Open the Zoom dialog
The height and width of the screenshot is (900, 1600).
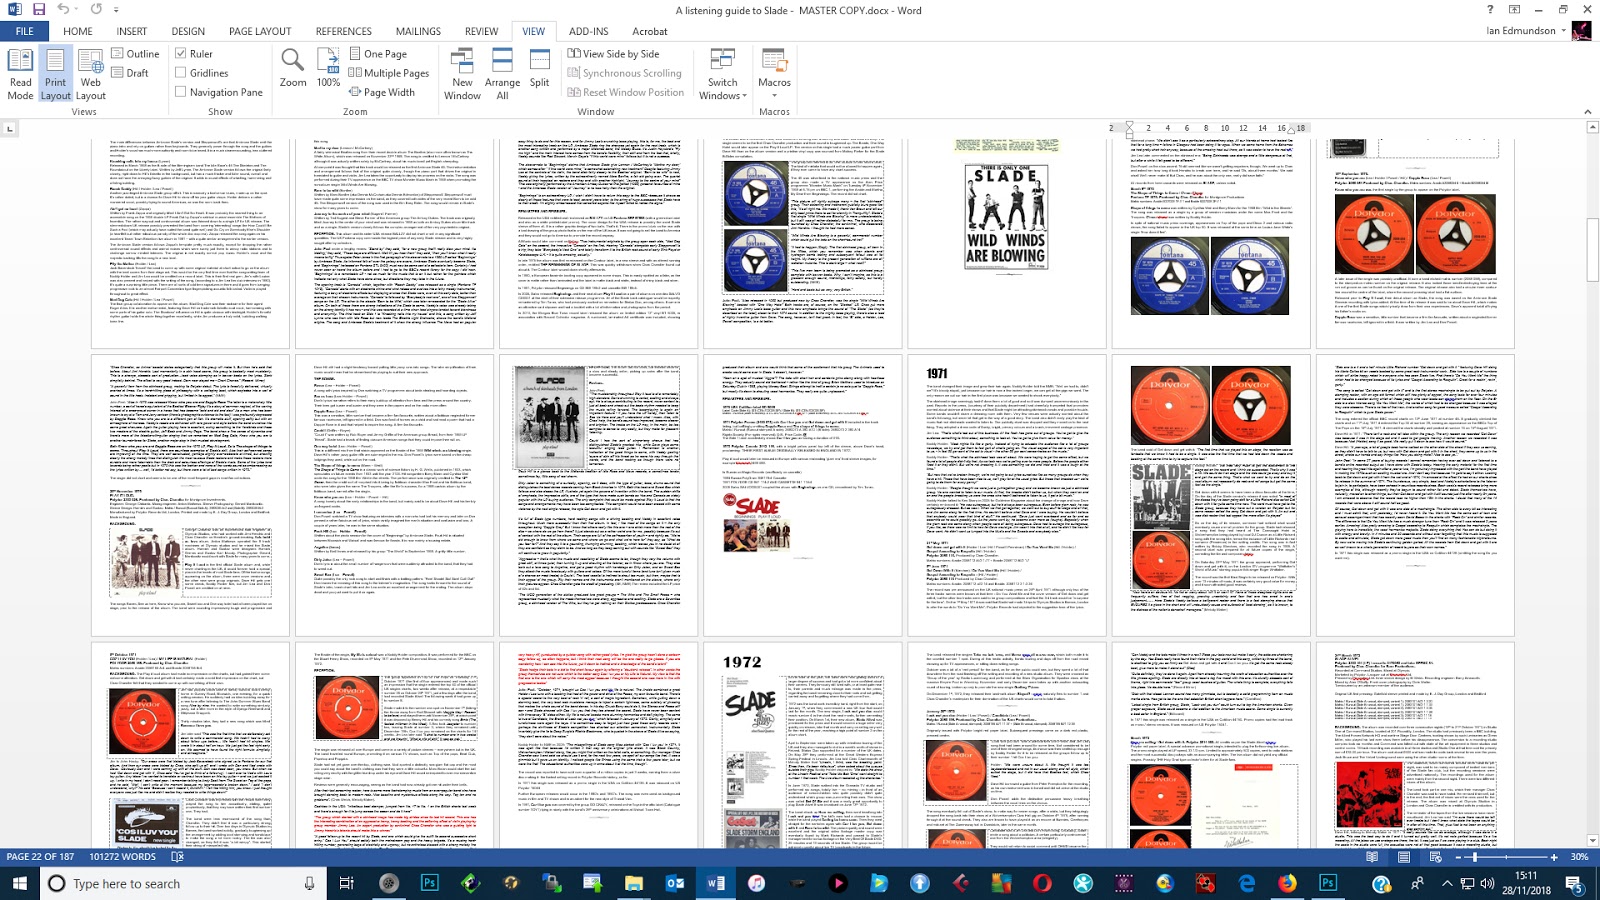[x=293, y=68]
